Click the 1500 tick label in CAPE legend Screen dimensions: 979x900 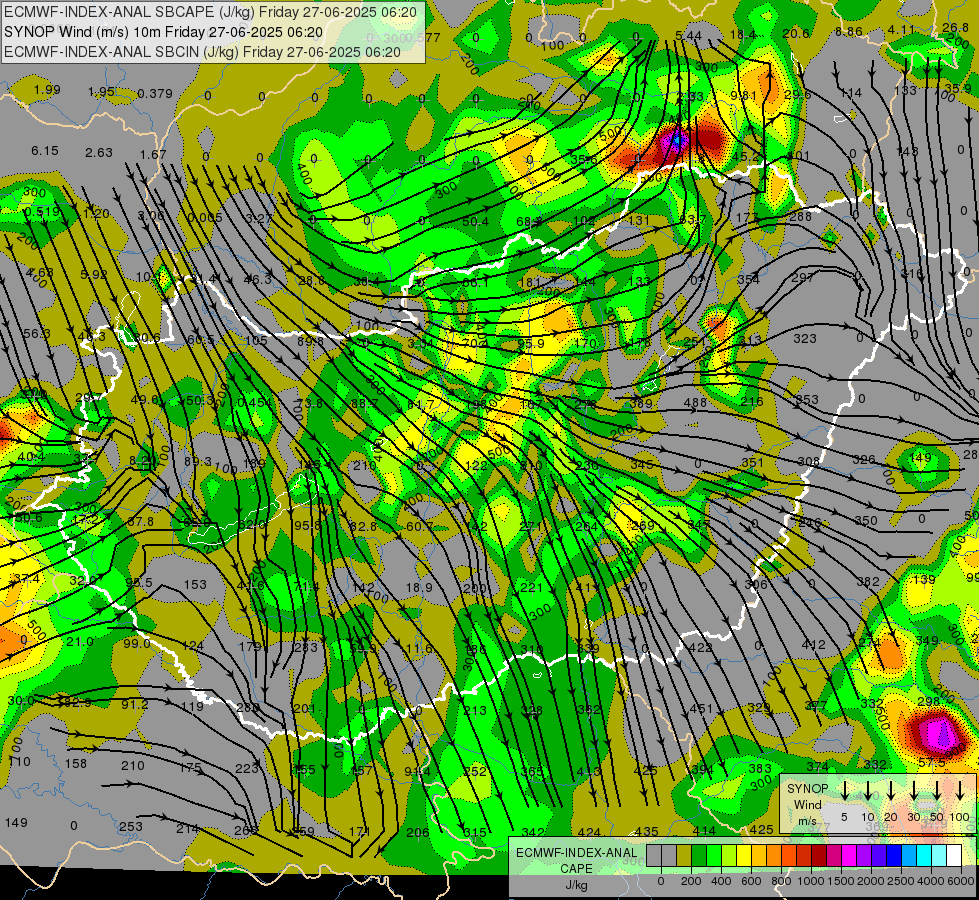pyautogui.click(x=841, y=881)
